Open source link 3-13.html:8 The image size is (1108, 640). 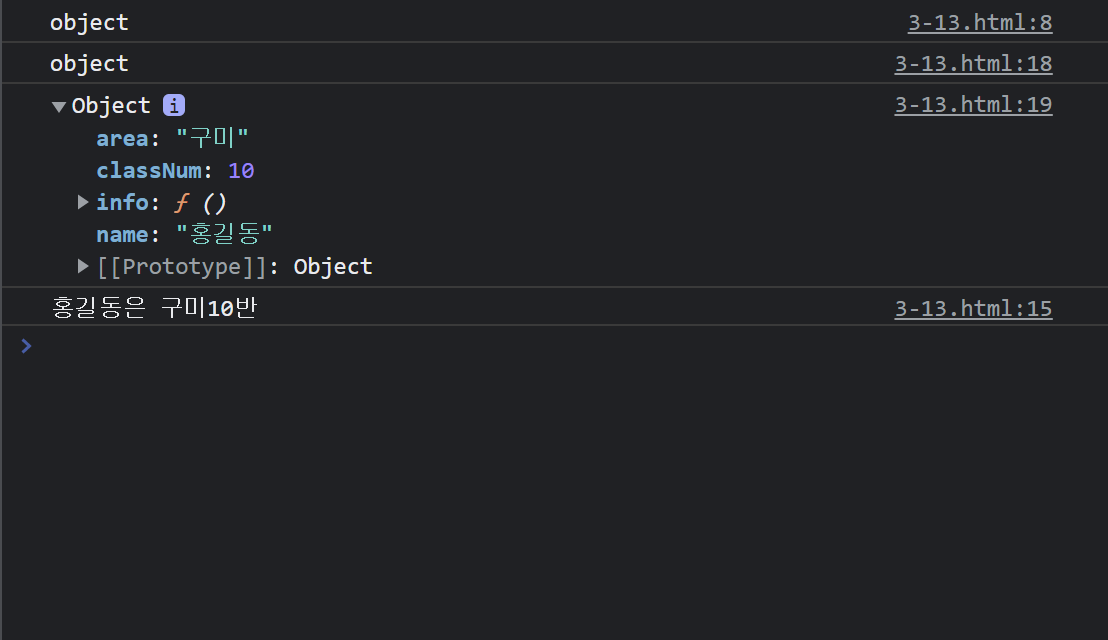coord(979,22)
